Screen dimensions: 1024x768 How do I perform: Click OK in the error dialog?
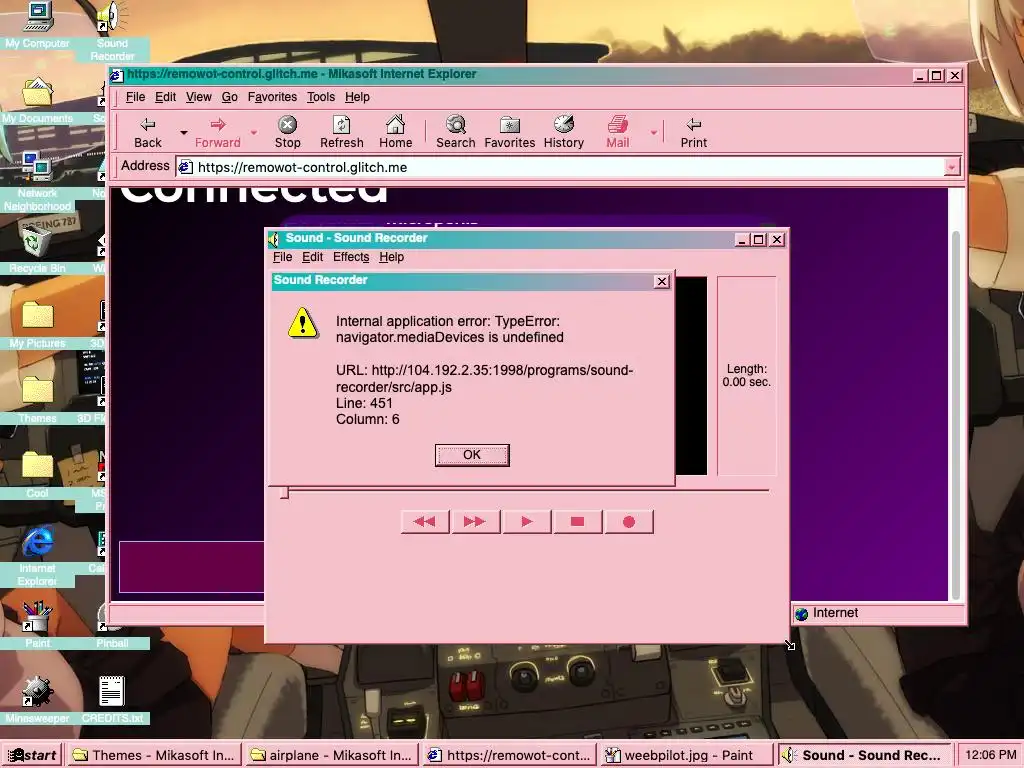472,455
